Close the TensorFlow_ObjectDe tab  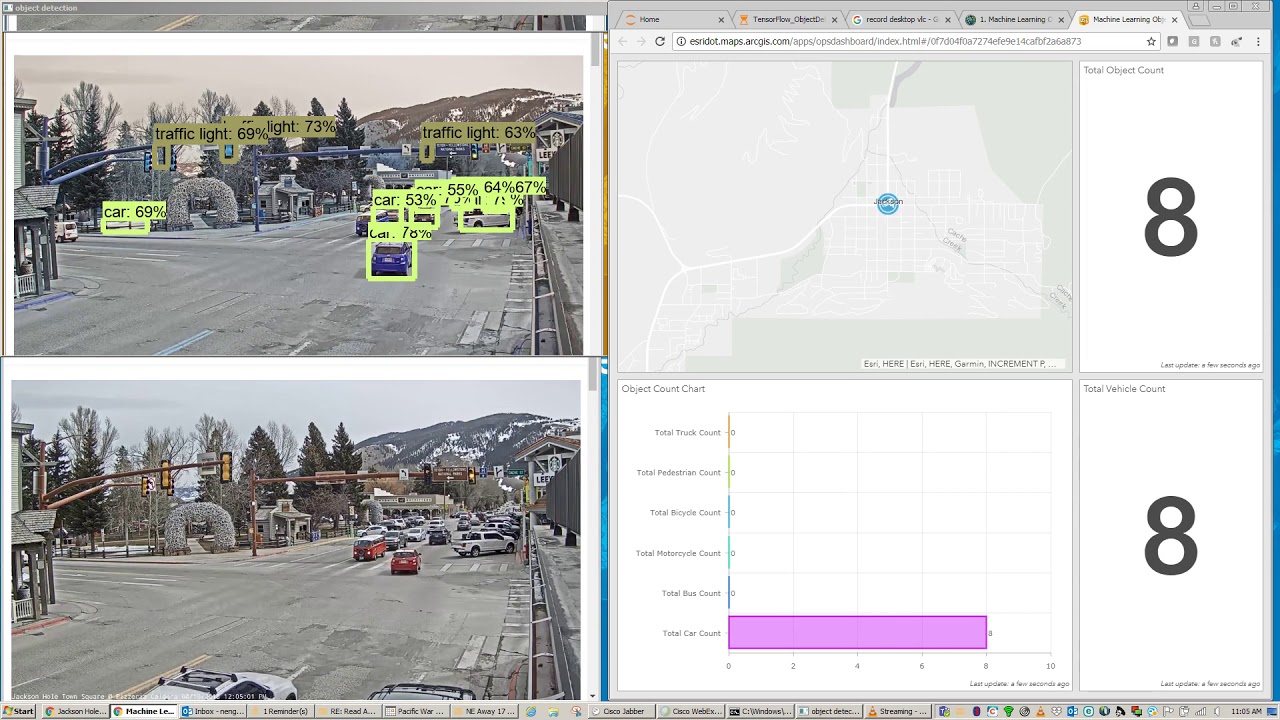tap(834, 19)
